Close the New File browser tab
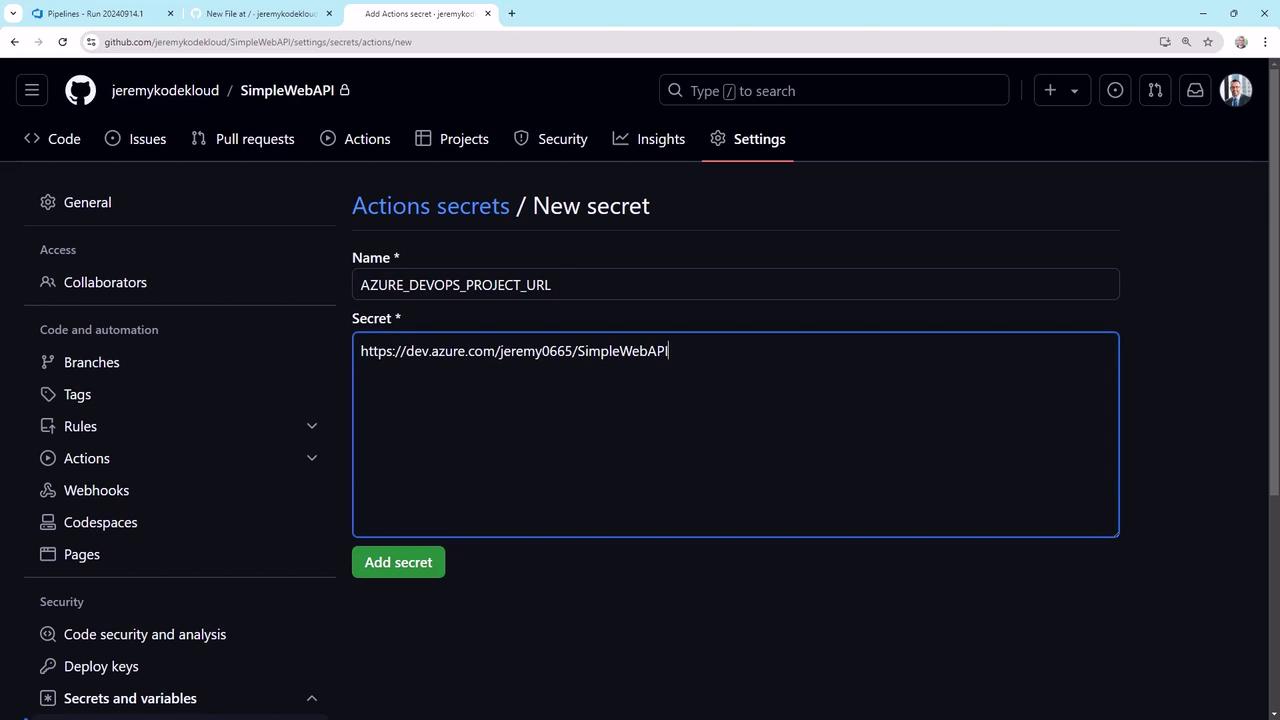 coord(329,14)
